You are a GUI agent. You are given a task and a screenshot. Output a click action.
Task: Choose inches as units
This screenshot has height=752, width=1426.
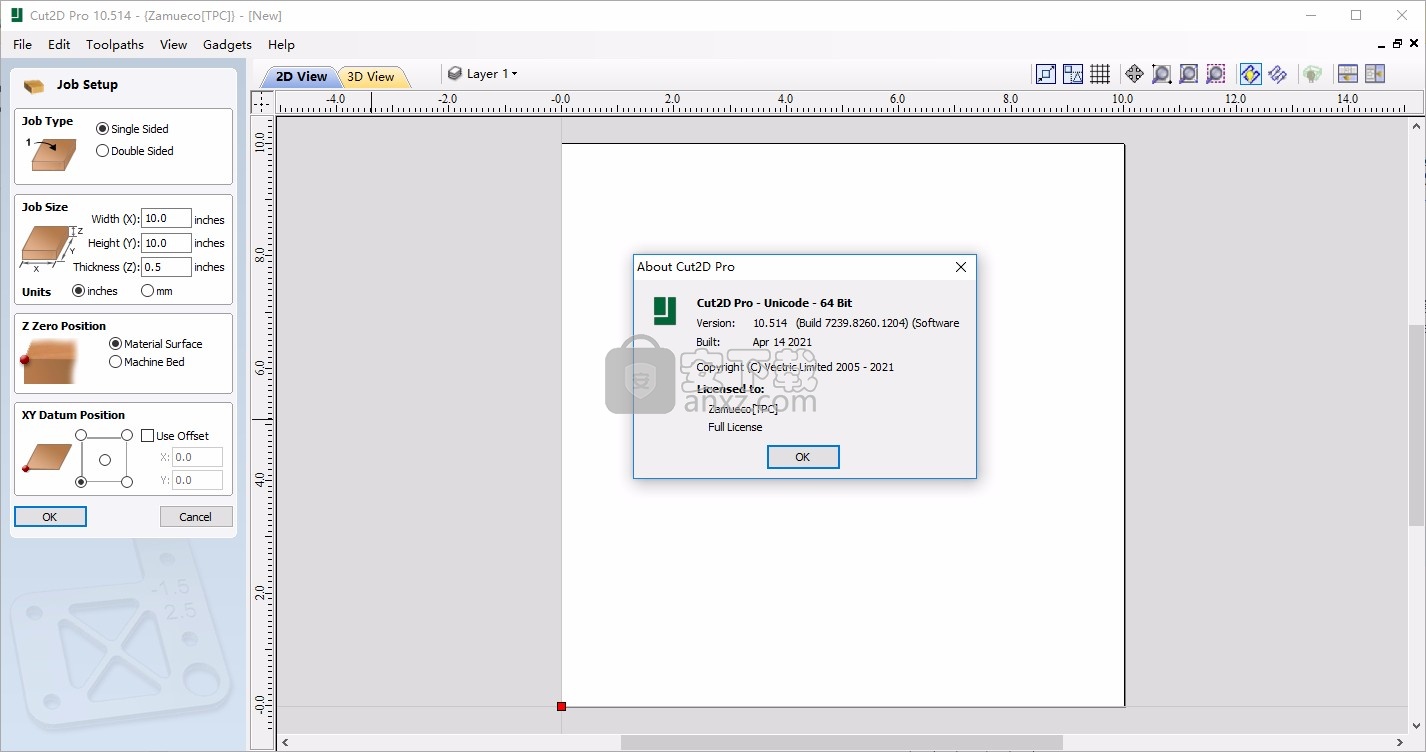[95, 291]
